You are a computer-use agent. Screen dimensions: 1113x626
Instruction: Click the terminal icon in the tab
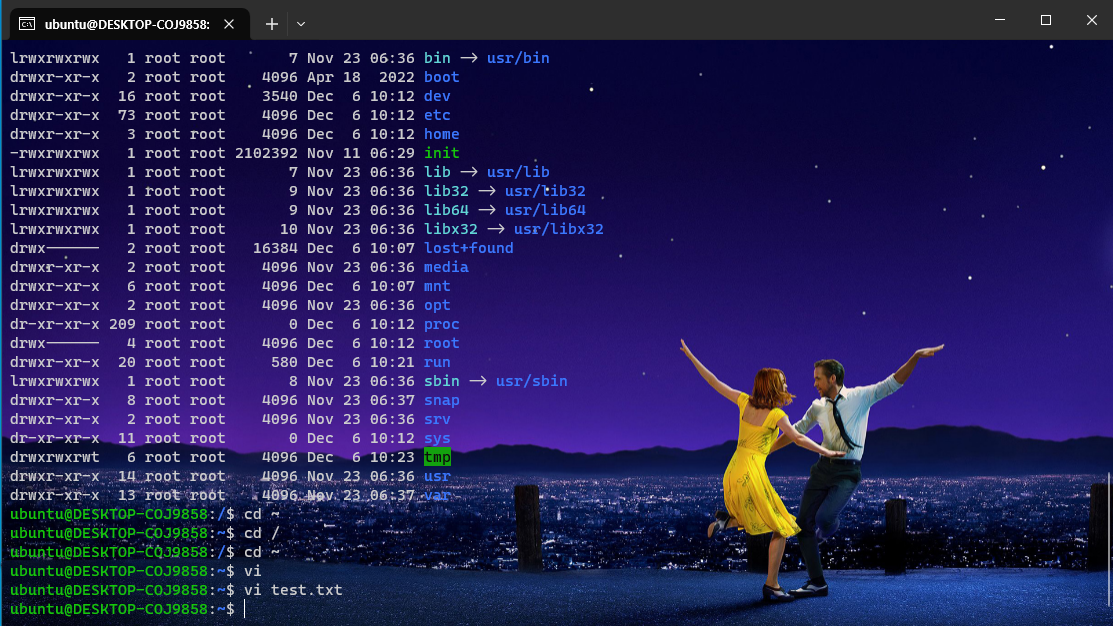27,24
